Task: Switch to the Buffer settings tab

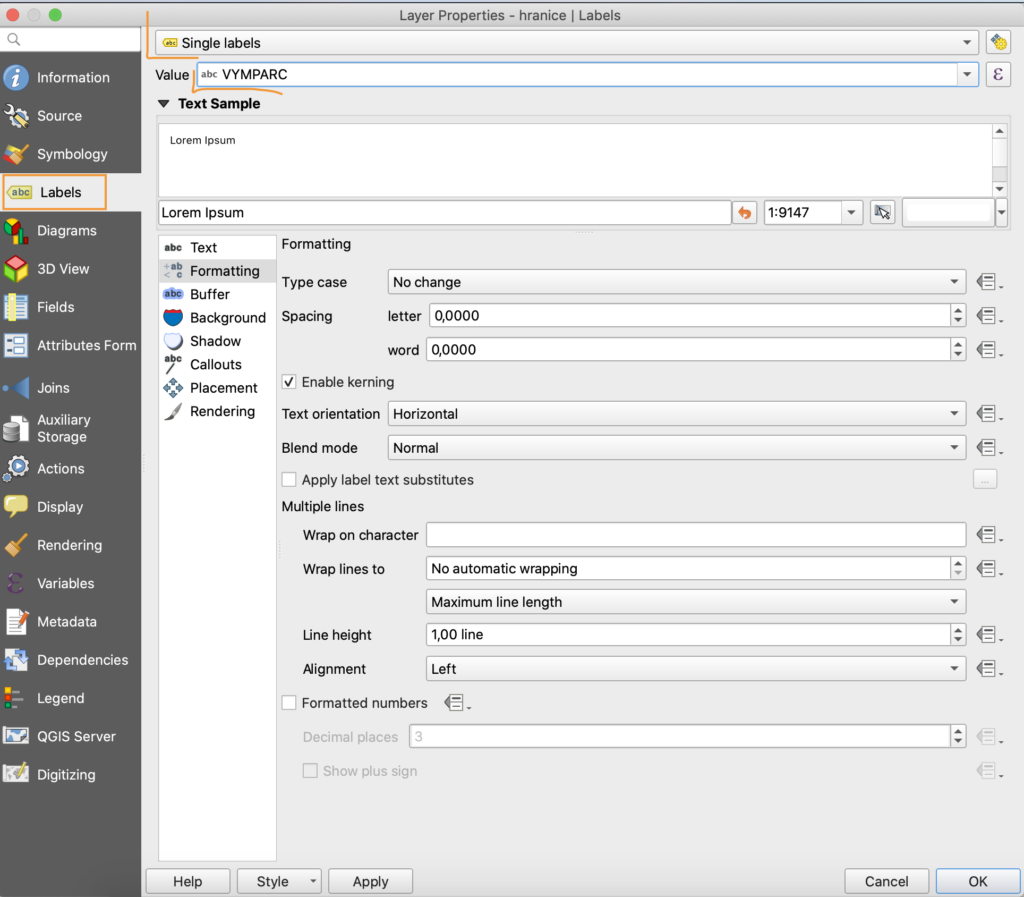Action: [x=209, y=294]
